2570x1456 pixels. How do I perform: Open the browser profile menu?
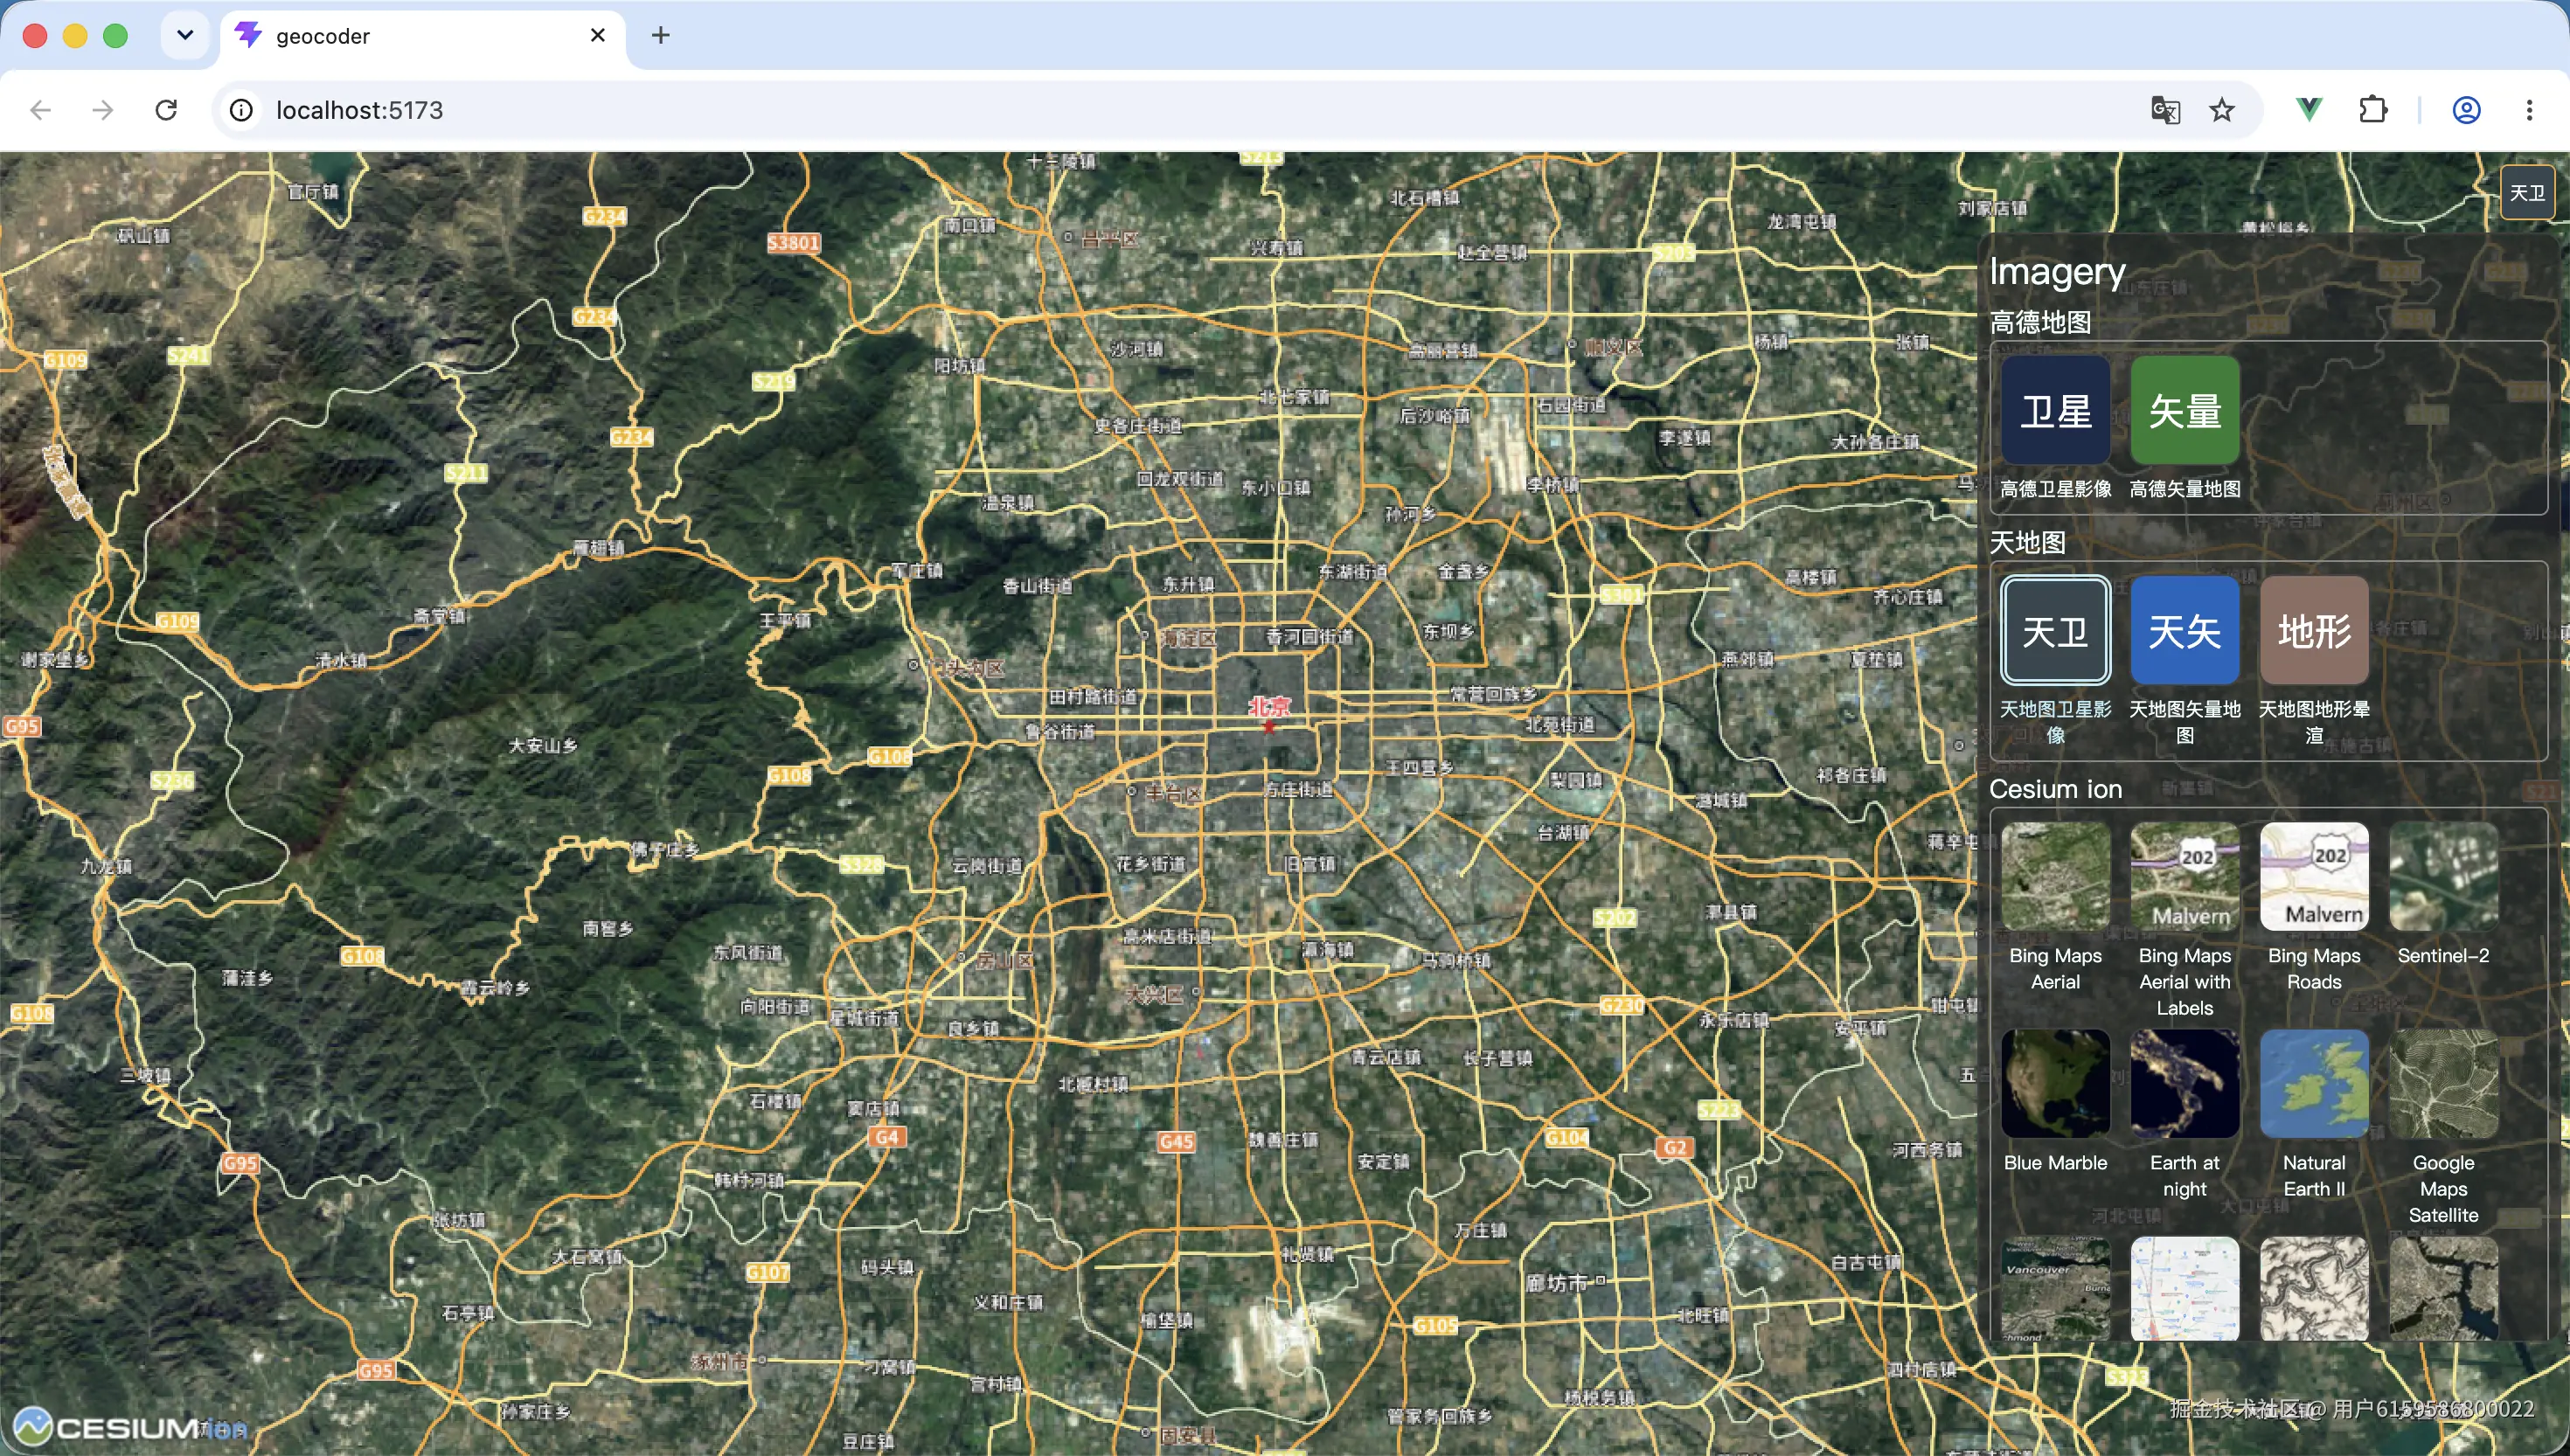coord(2466,110)
